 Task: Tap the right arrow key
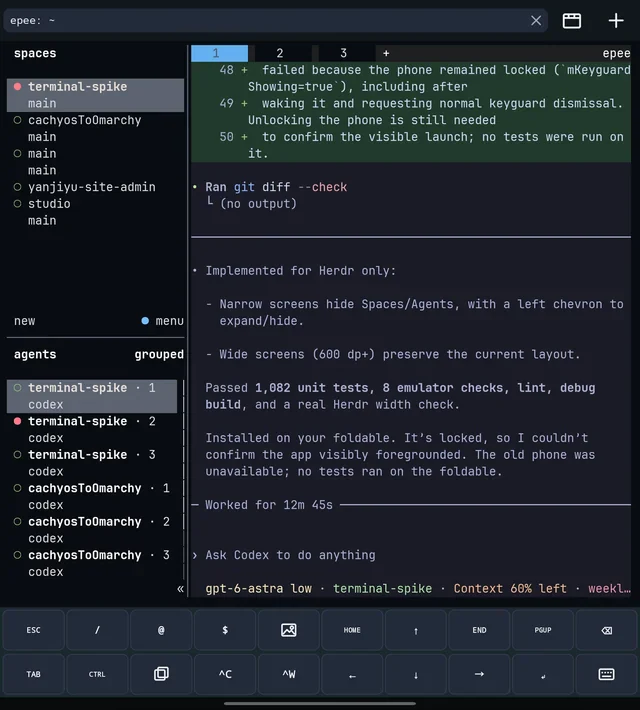479,674
